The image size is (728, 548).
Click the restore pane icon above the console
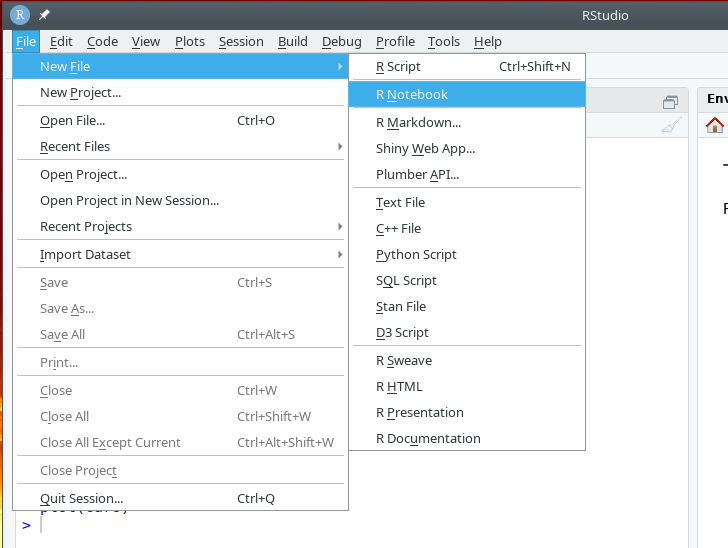(670, 102)
